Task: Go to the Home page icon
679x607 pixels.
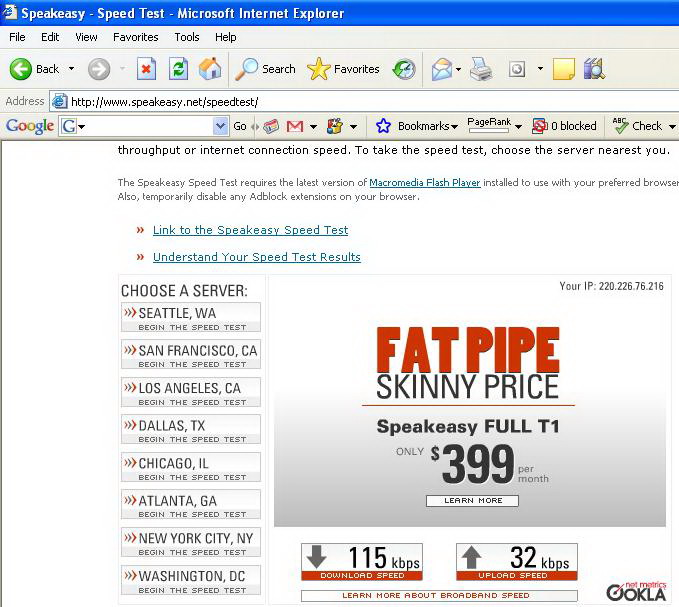Action: [210, 69]
